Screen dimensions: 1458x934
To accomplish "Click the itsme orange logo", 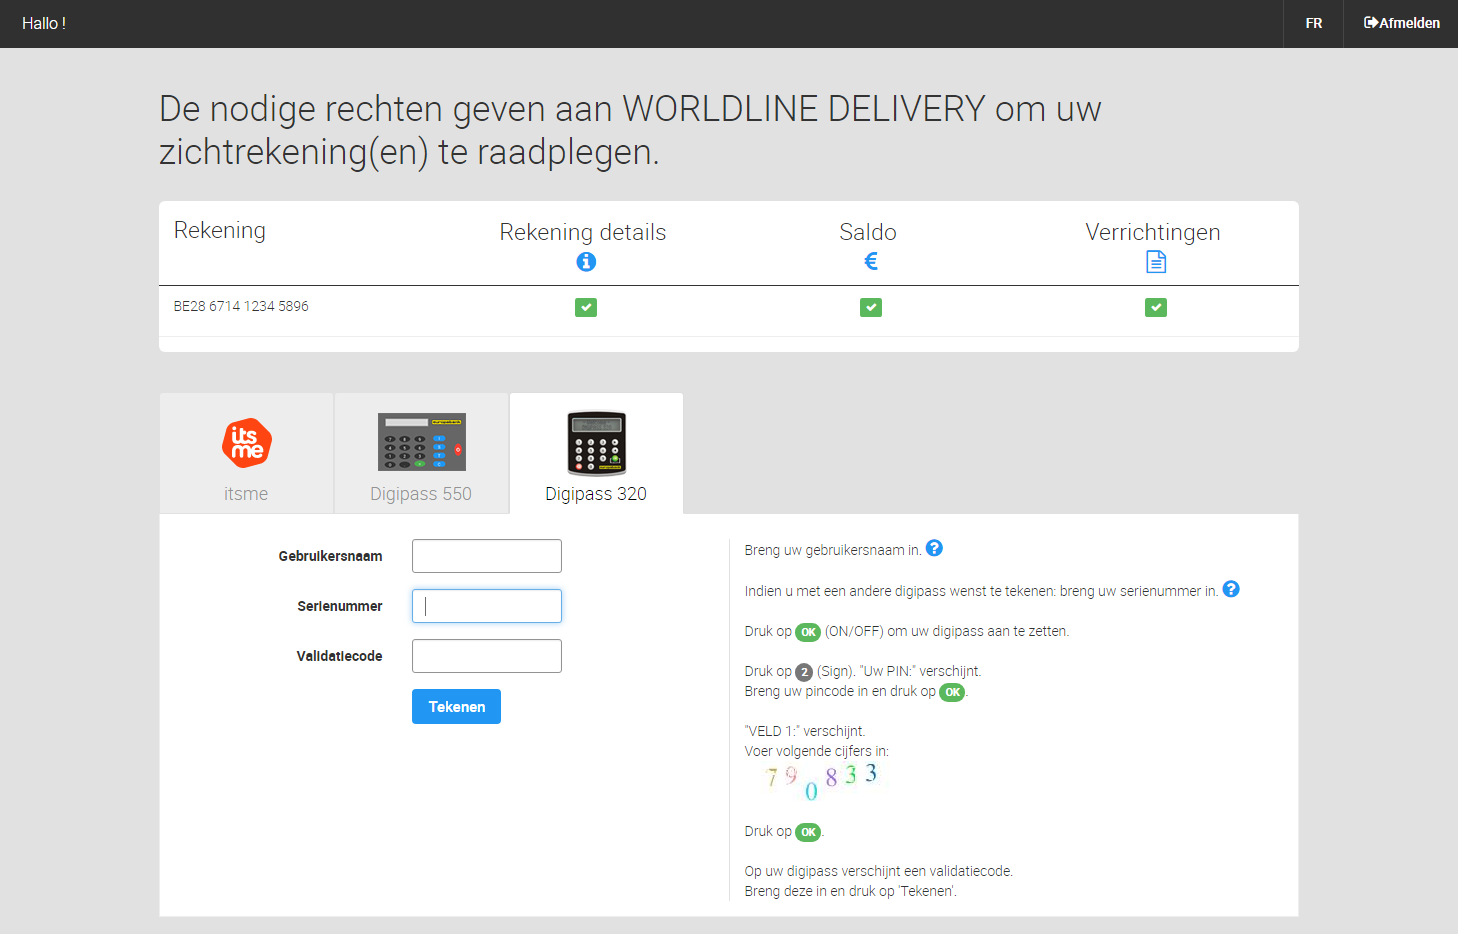I will 246,443.
